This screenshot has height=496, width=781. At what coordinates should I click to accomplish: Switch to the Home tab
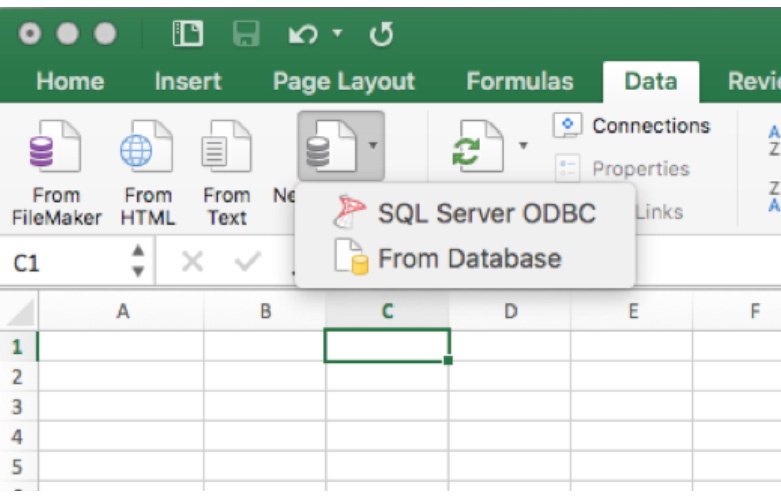click(x=70, y=81)
